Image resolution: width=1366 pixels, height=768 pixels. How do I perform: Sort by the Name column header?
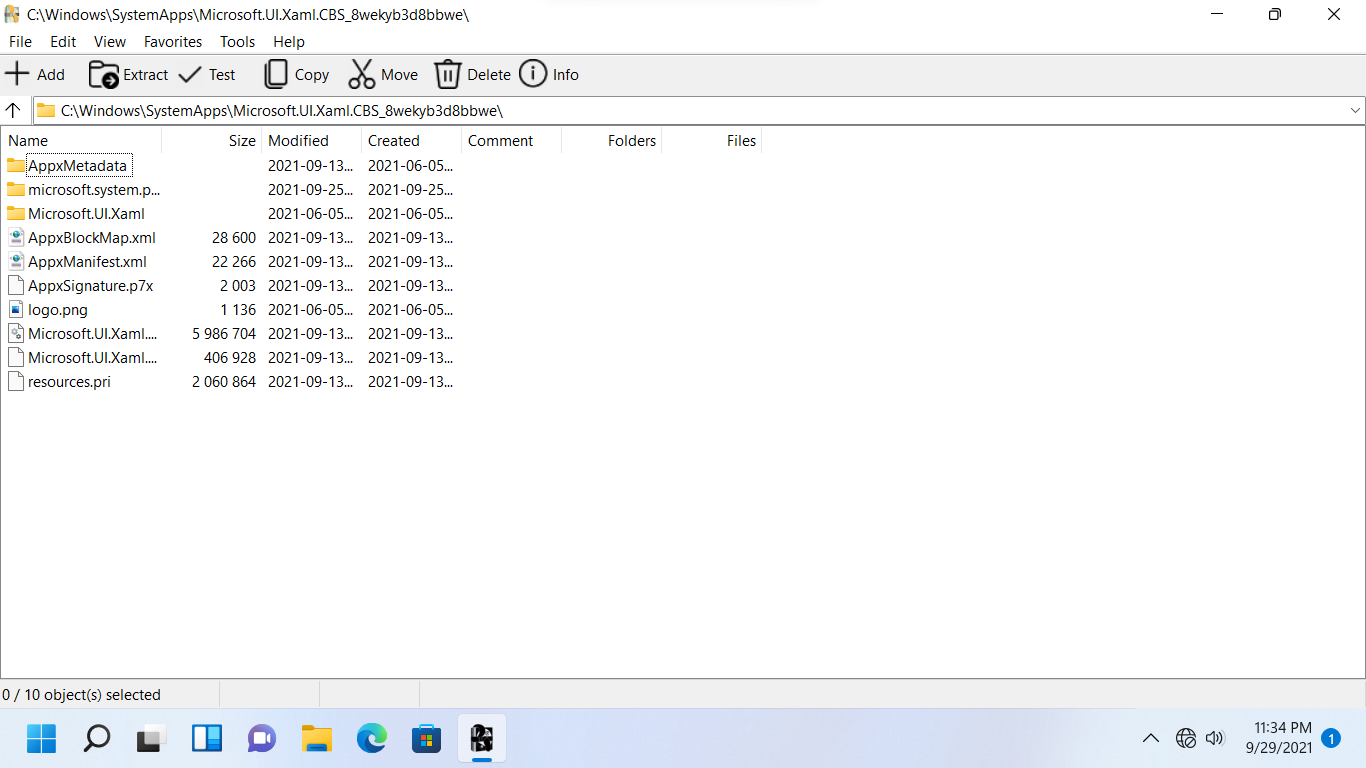81,141
